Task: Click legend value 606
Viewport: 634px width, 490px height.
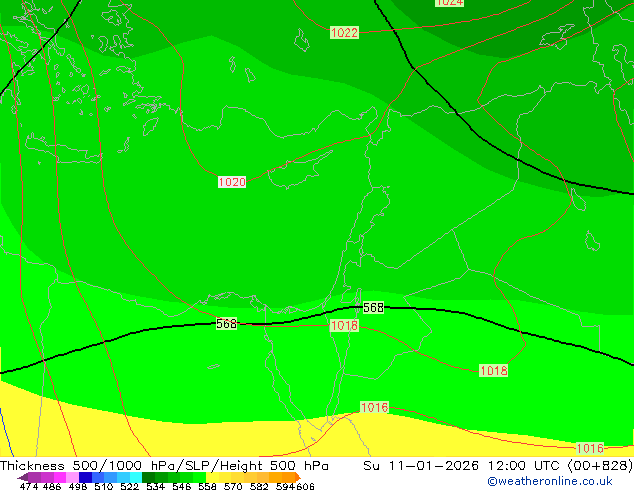Action: click(x=305, y=486)
